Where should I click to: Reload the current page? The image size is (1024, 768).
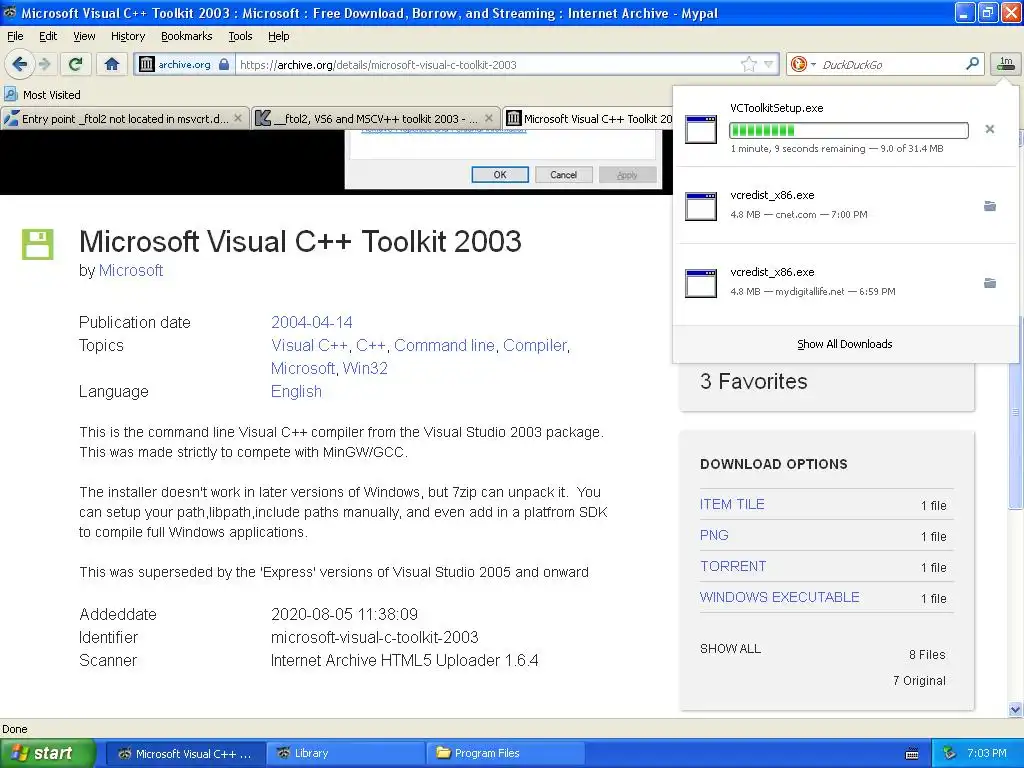pos(76,64)
